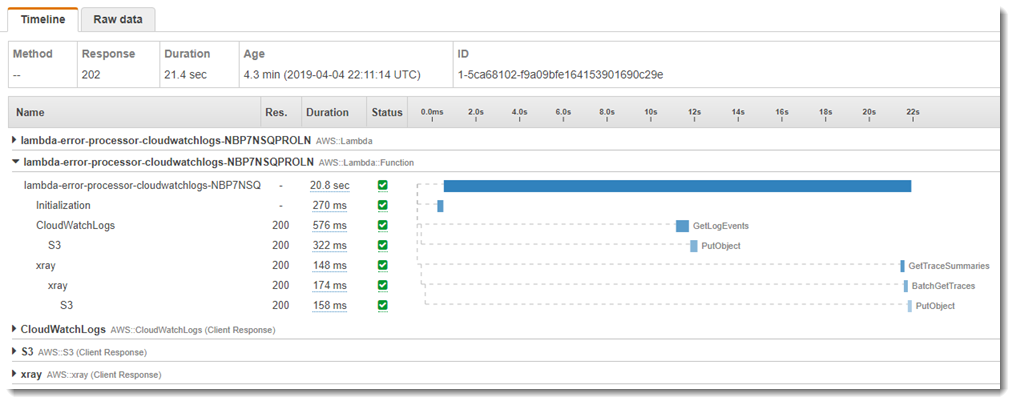Click the status check for 148 ms xray
The height and width of the screenshot is (404, 1015).
point(383,265)
